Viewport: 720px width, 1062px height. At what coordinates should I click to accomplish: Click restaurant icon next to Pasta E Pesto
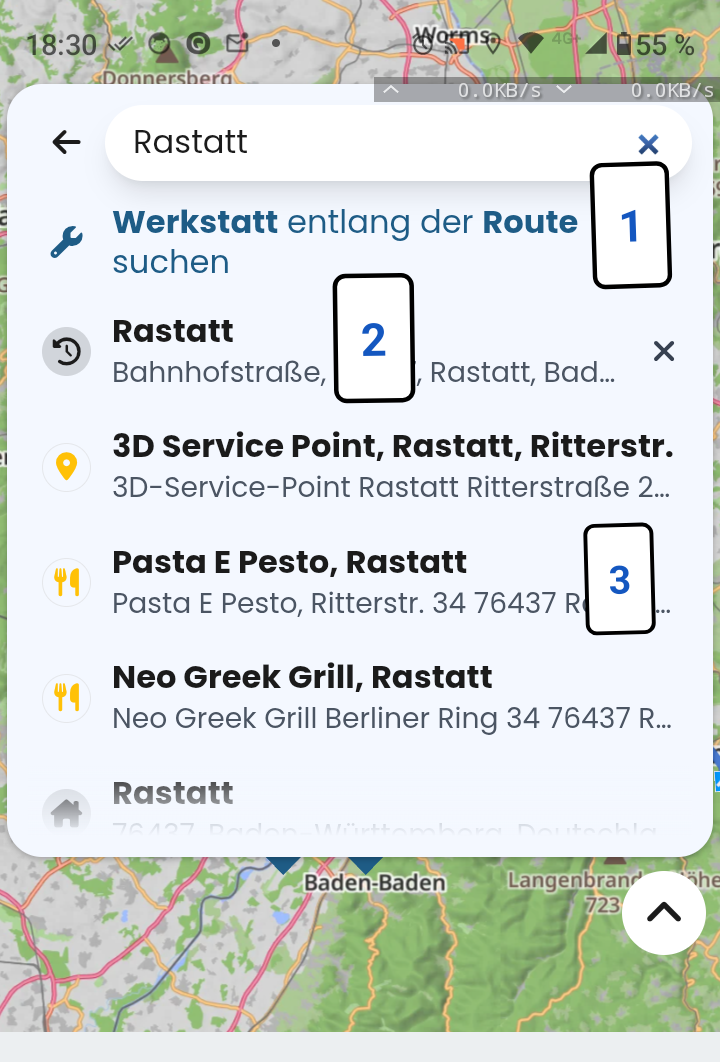point(66,582)
